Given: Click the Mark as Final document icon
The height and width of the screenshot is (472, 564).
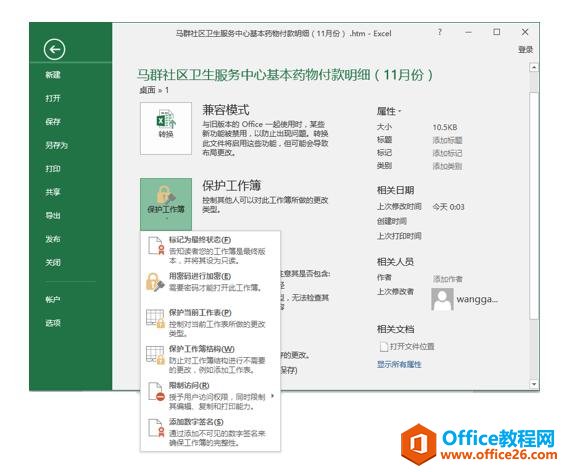Looking at the screenshot, I should point(156,246).
